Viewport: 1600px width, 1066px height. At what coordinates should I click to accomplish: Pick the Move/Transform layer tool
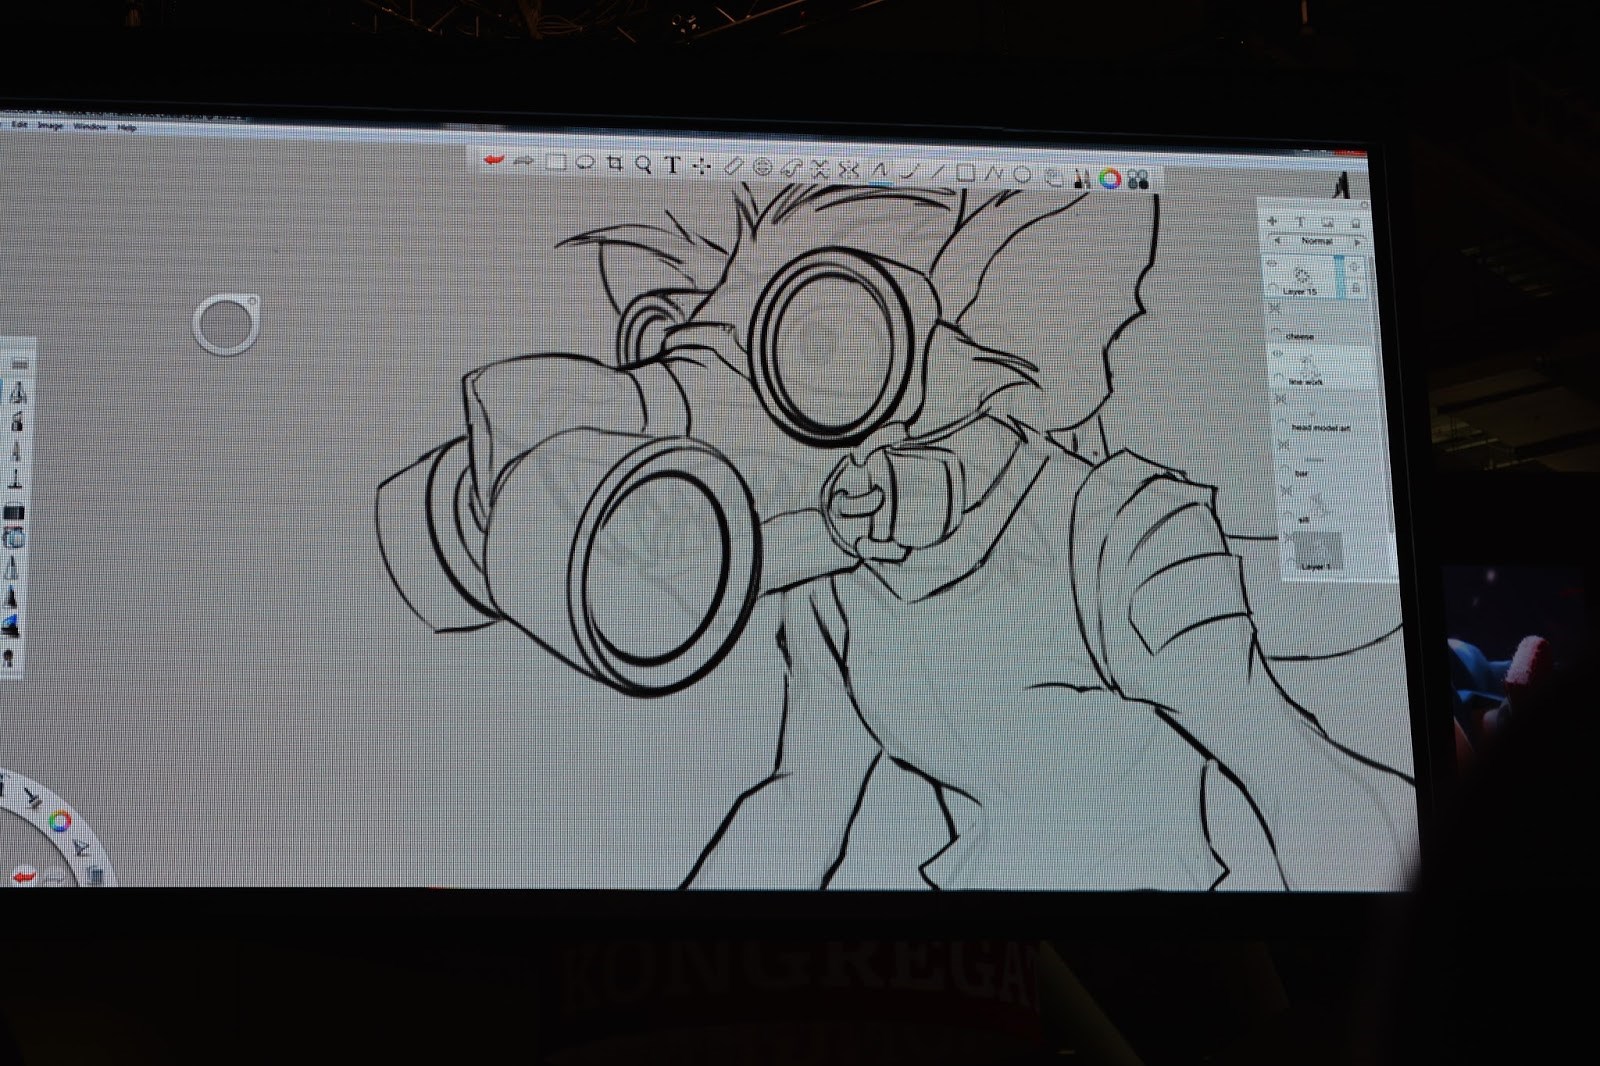pyautogui.click(x=701, y=166)
